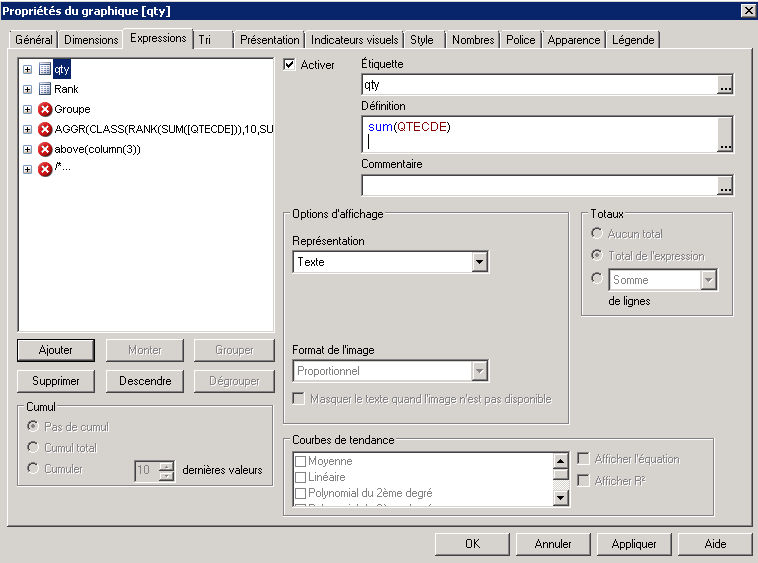
Task: Switch to the Dimensions tab
Action: 91,40
